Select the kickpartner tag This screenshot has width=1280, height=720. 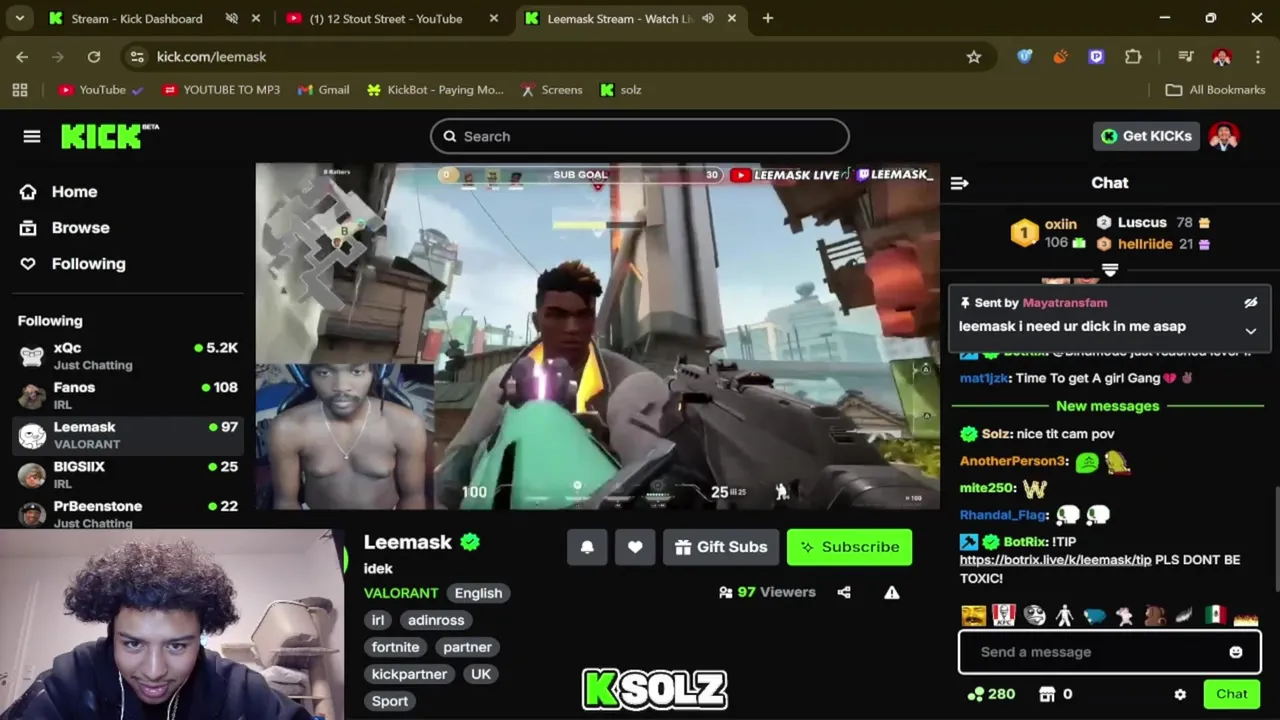[409, 674]
